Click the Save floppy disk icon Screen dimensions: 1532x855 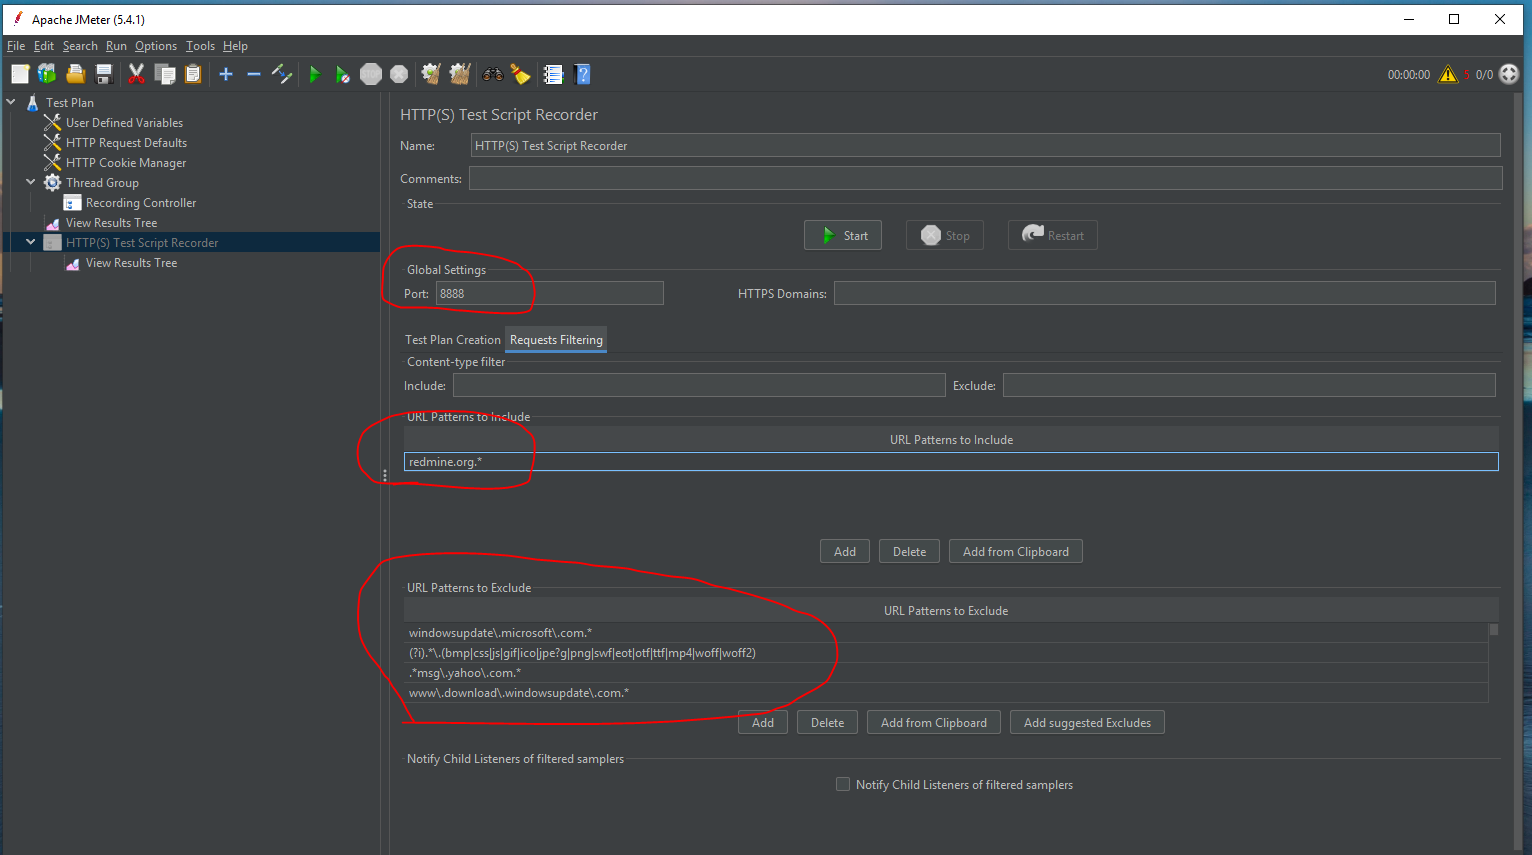[103, 74]
